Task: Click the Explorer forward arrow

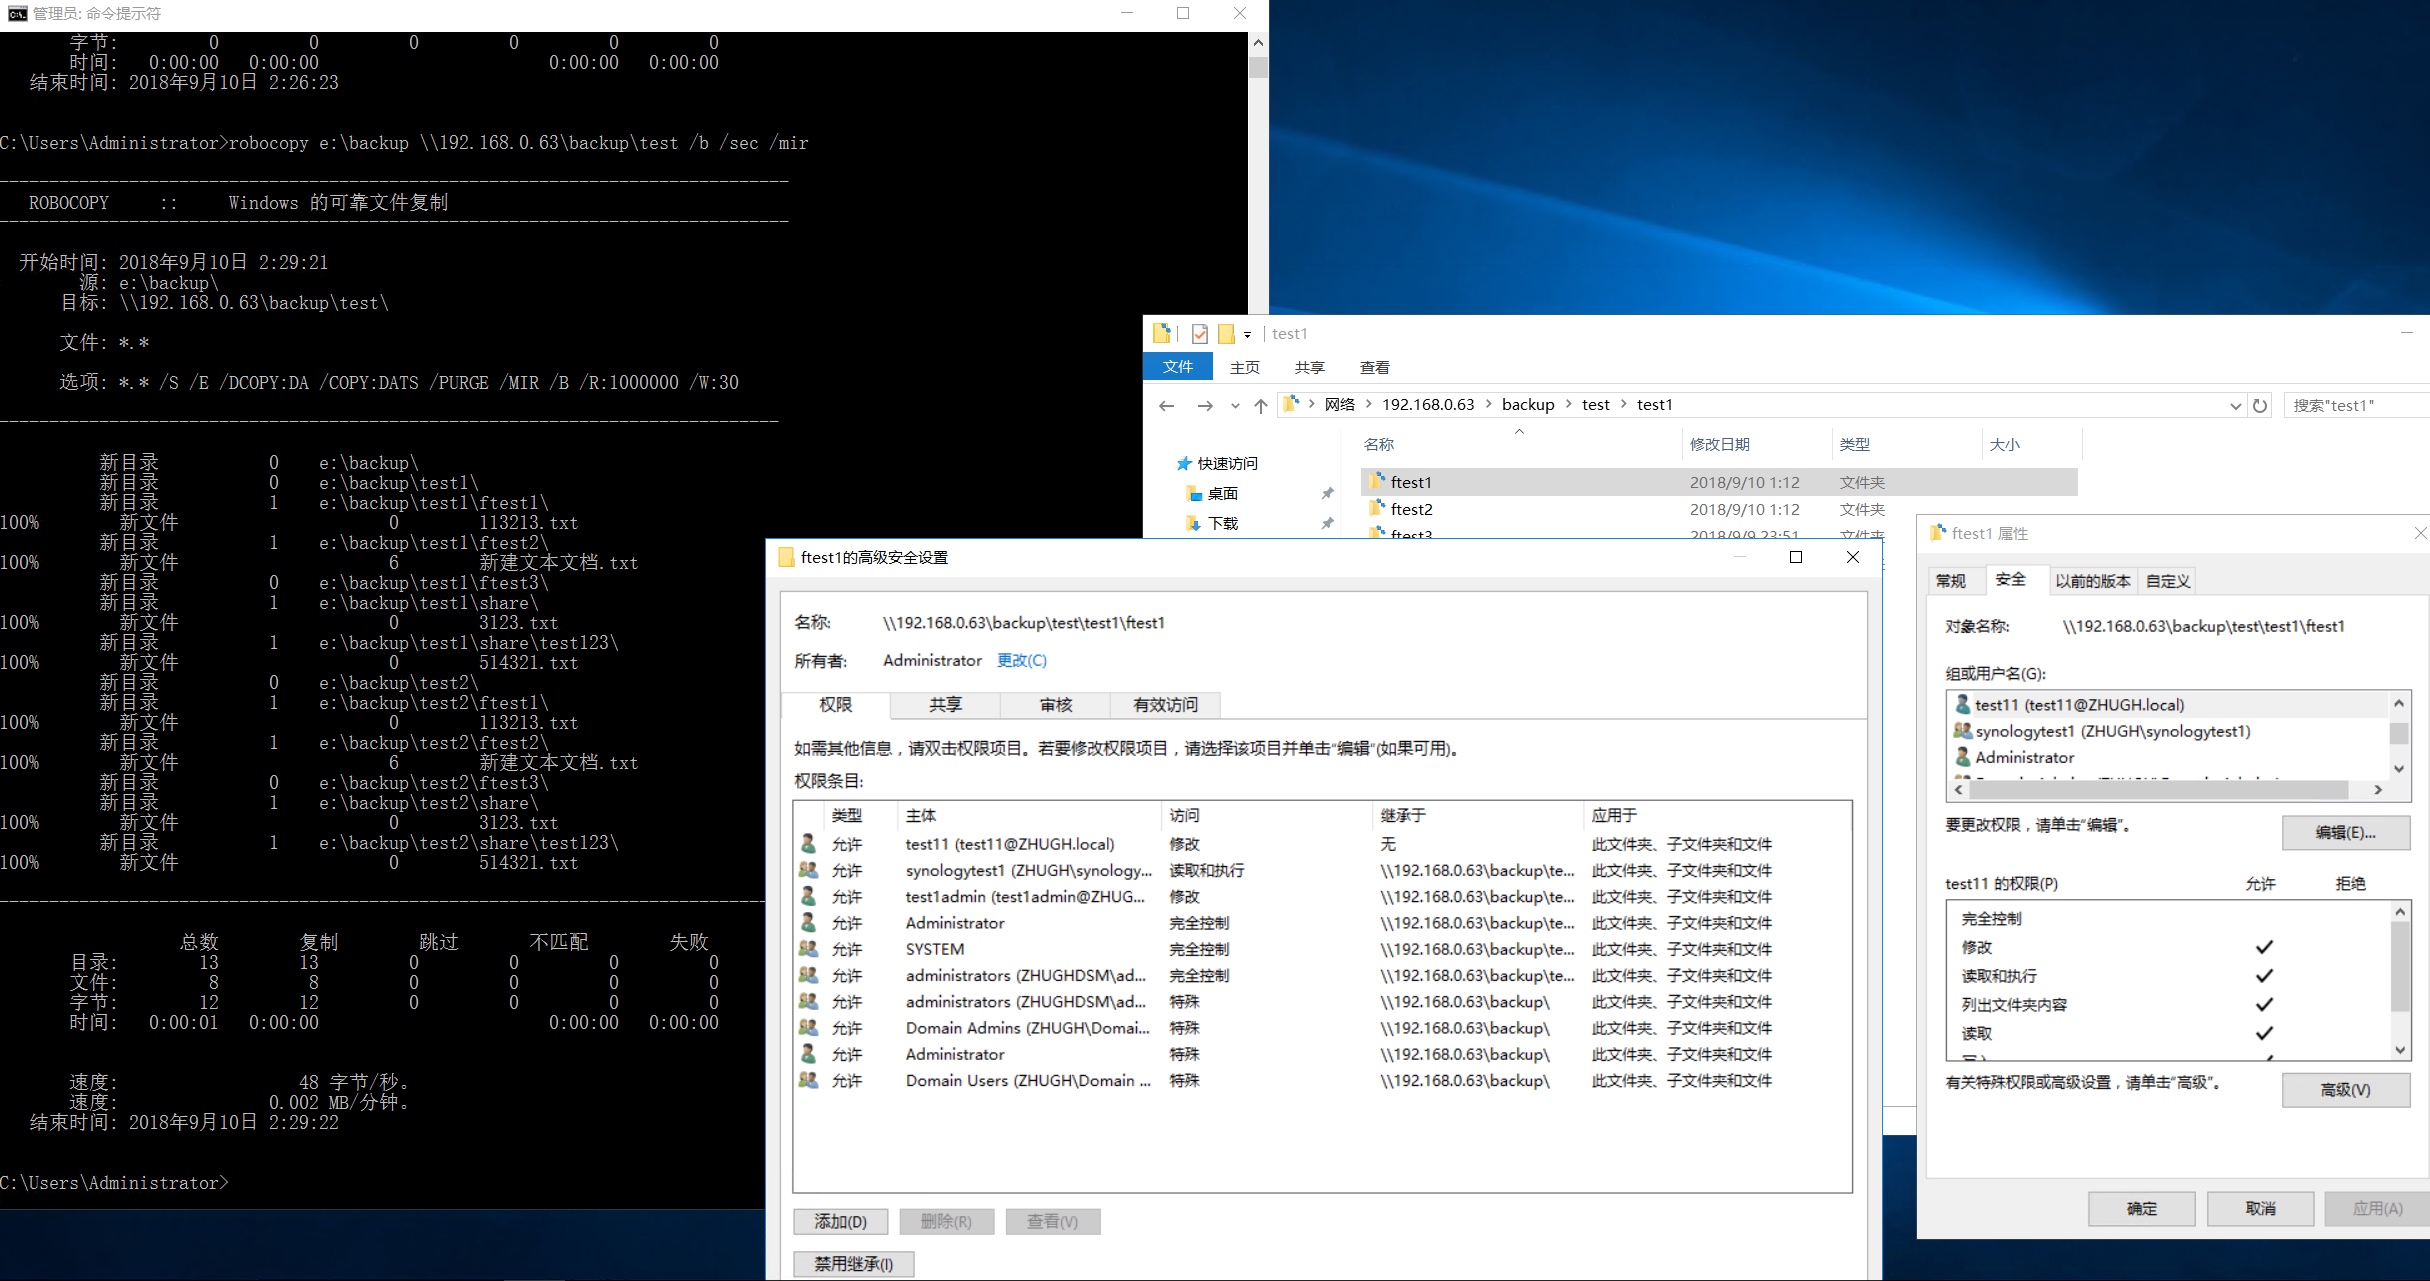Action: pos(1204,405)
